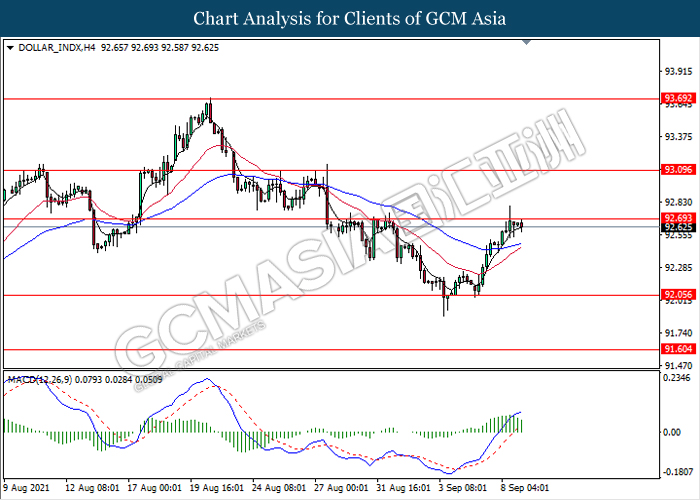This screenshot has height=500, width=700.
Task: Open the DOLLAR_INDX symbol dropdown triangle
Action: [x=10, y=48]
